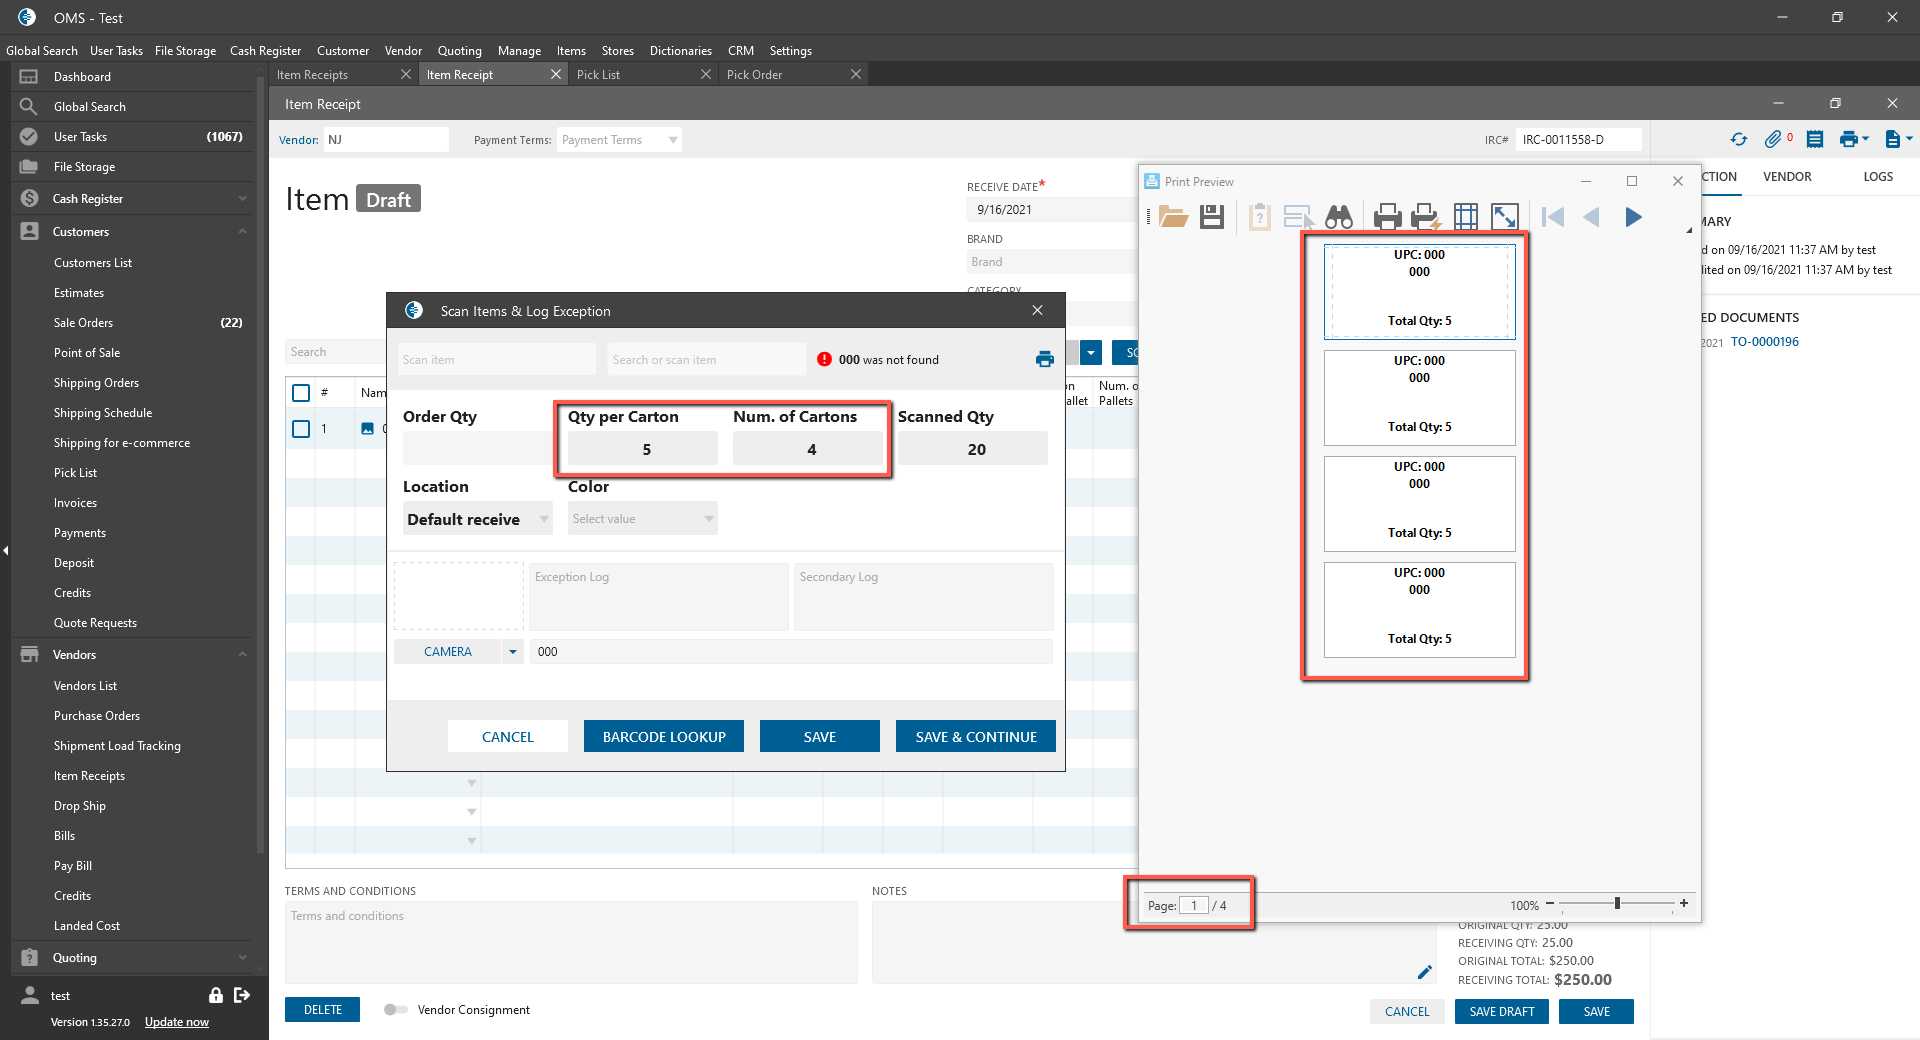
Task: Adjust the Print Preview zoom slider
Action: (1617, 904)
